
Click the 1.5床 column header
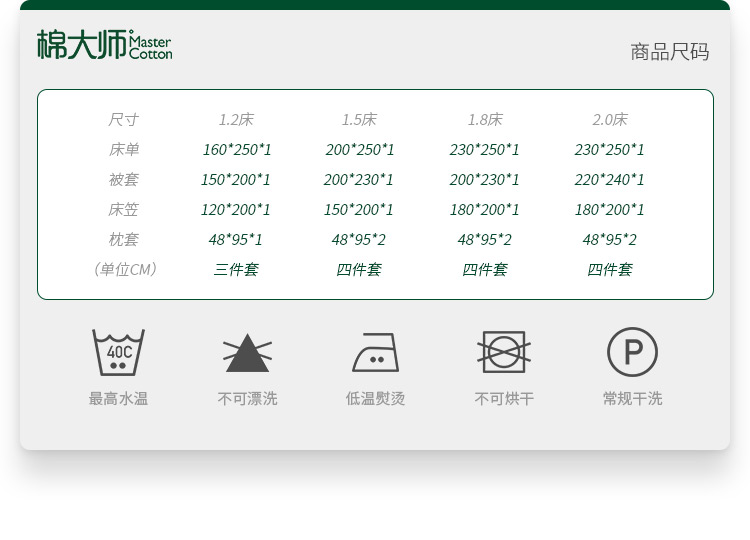click(359, 120)
